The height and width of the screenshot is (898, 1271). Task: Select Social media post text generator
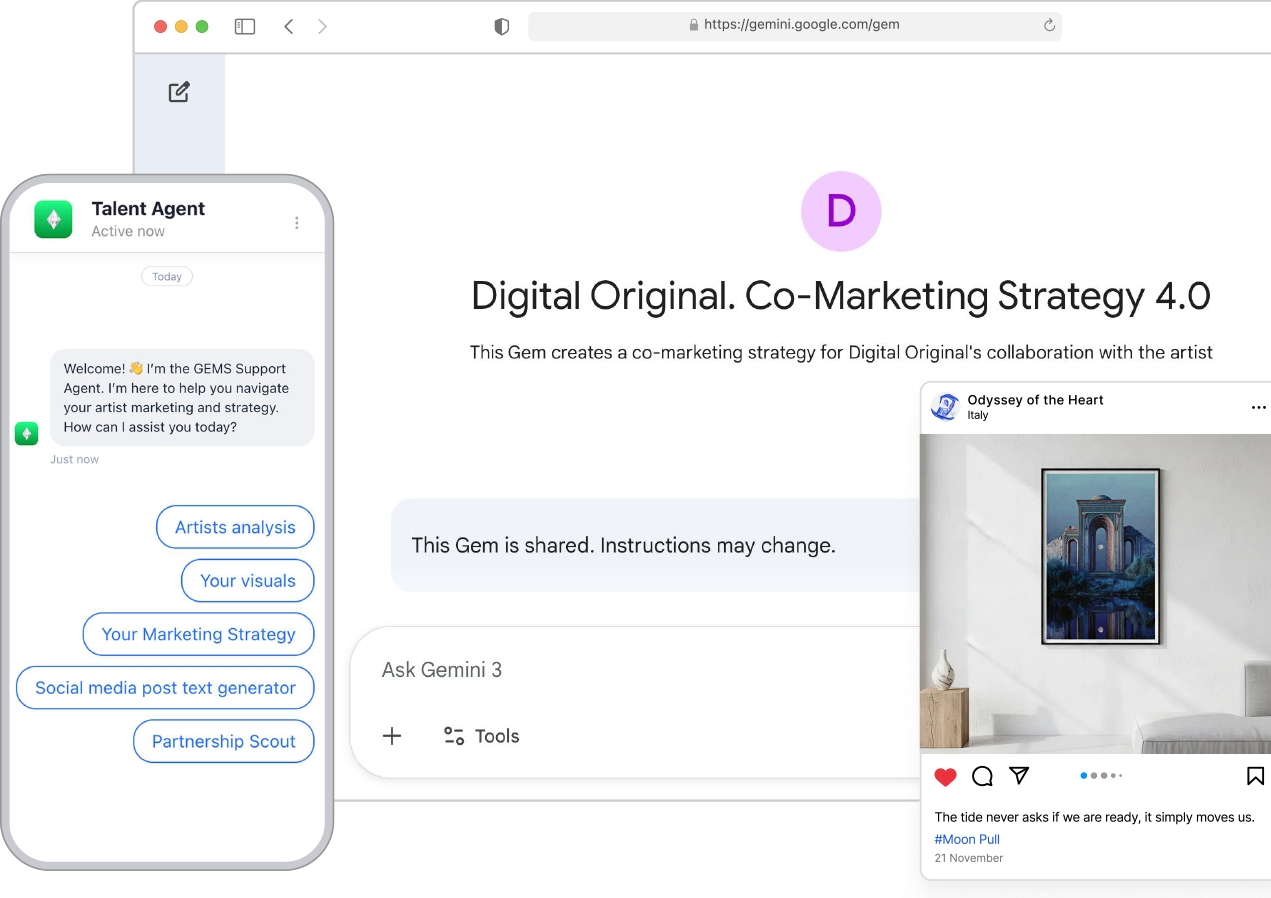(165, 688)
